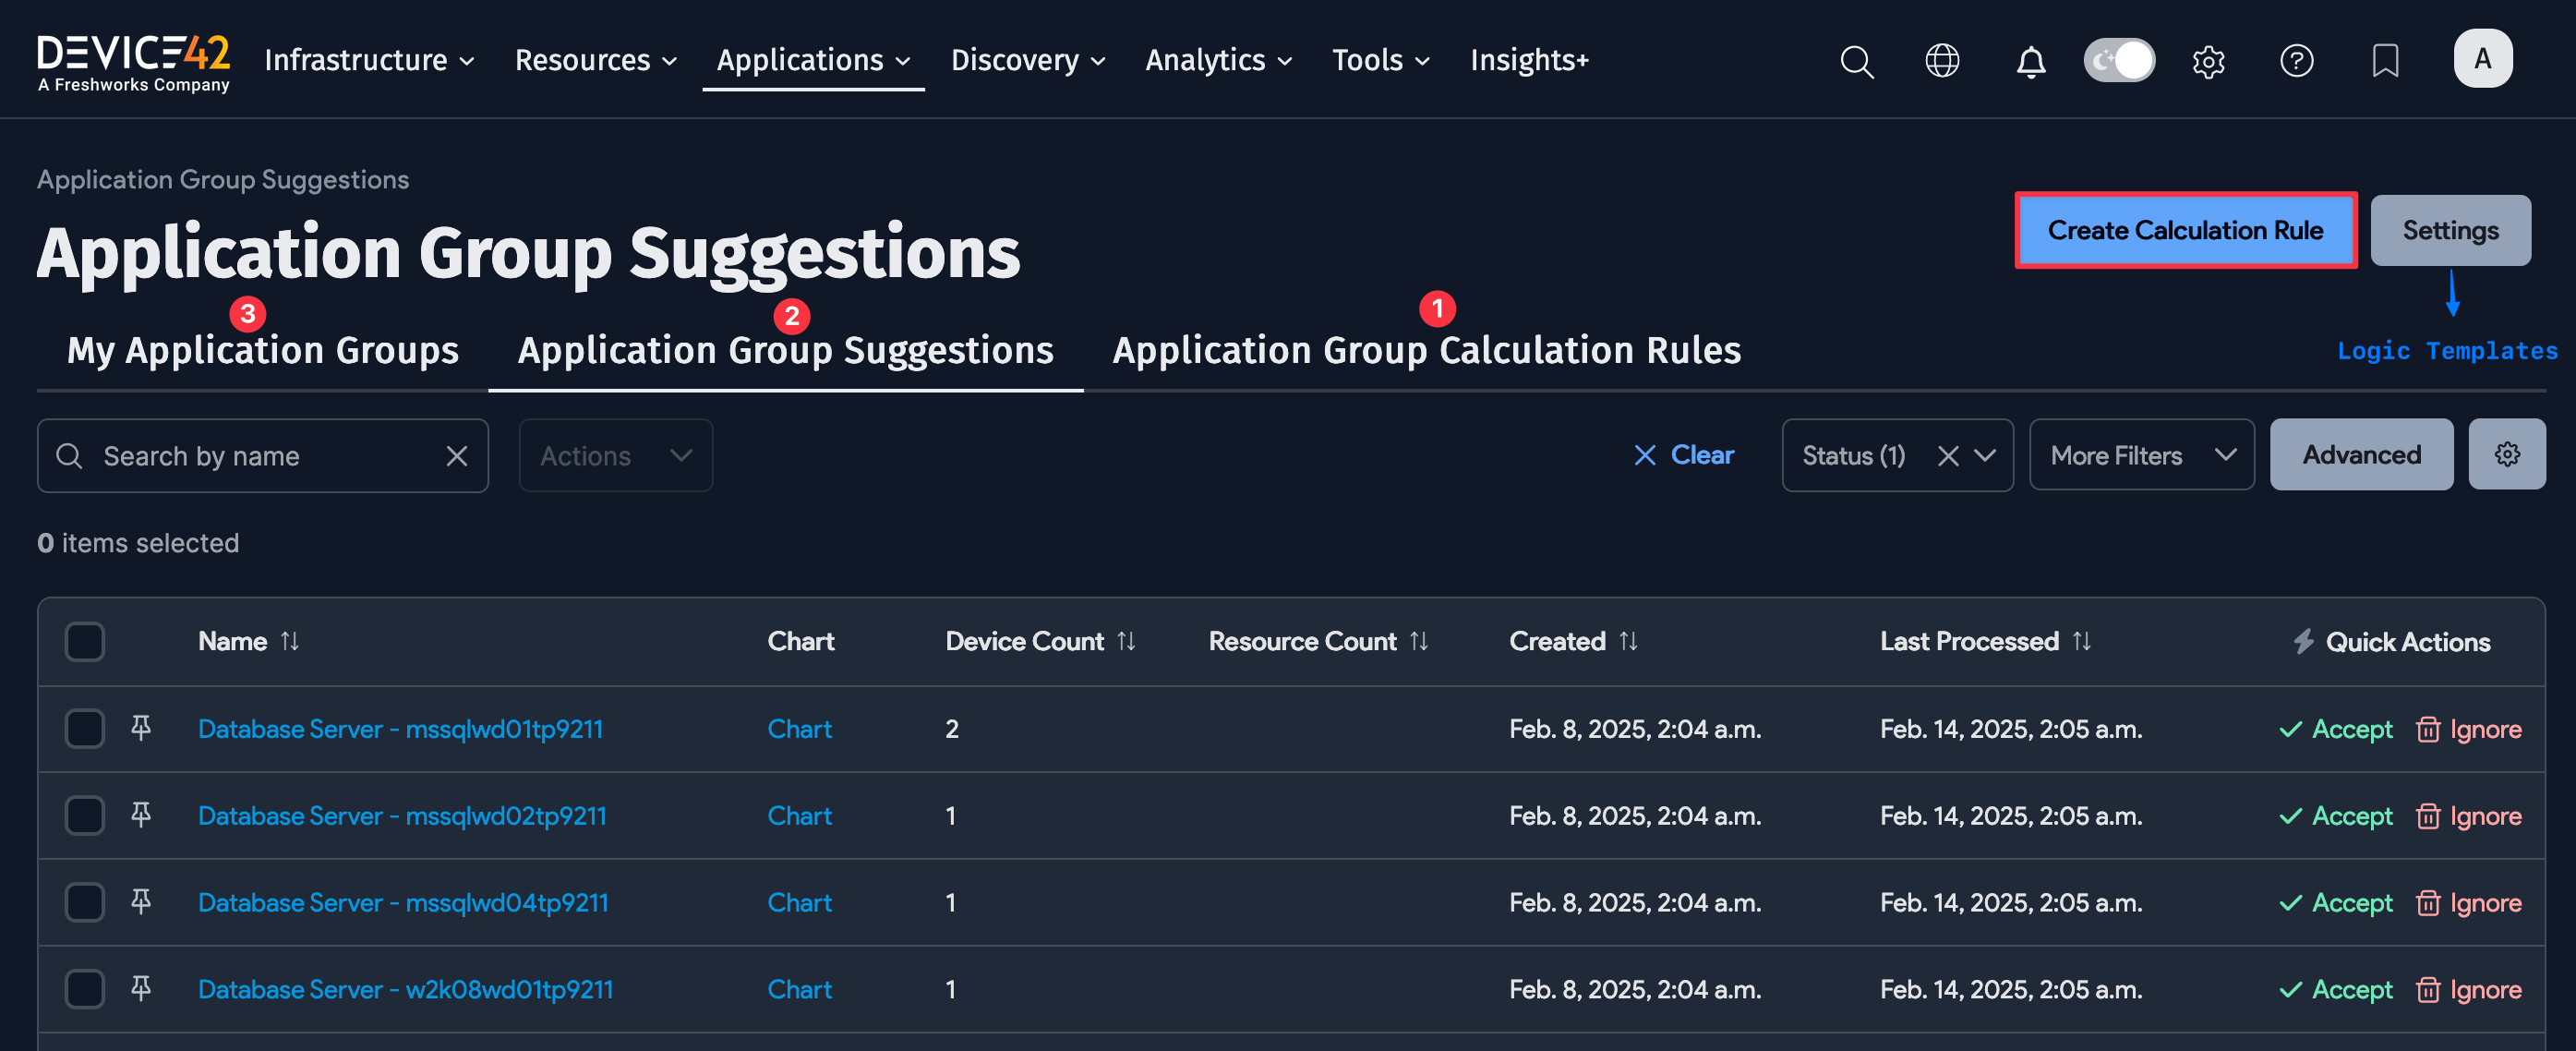Toggle dark mode switch in header

click(2119, 60)
